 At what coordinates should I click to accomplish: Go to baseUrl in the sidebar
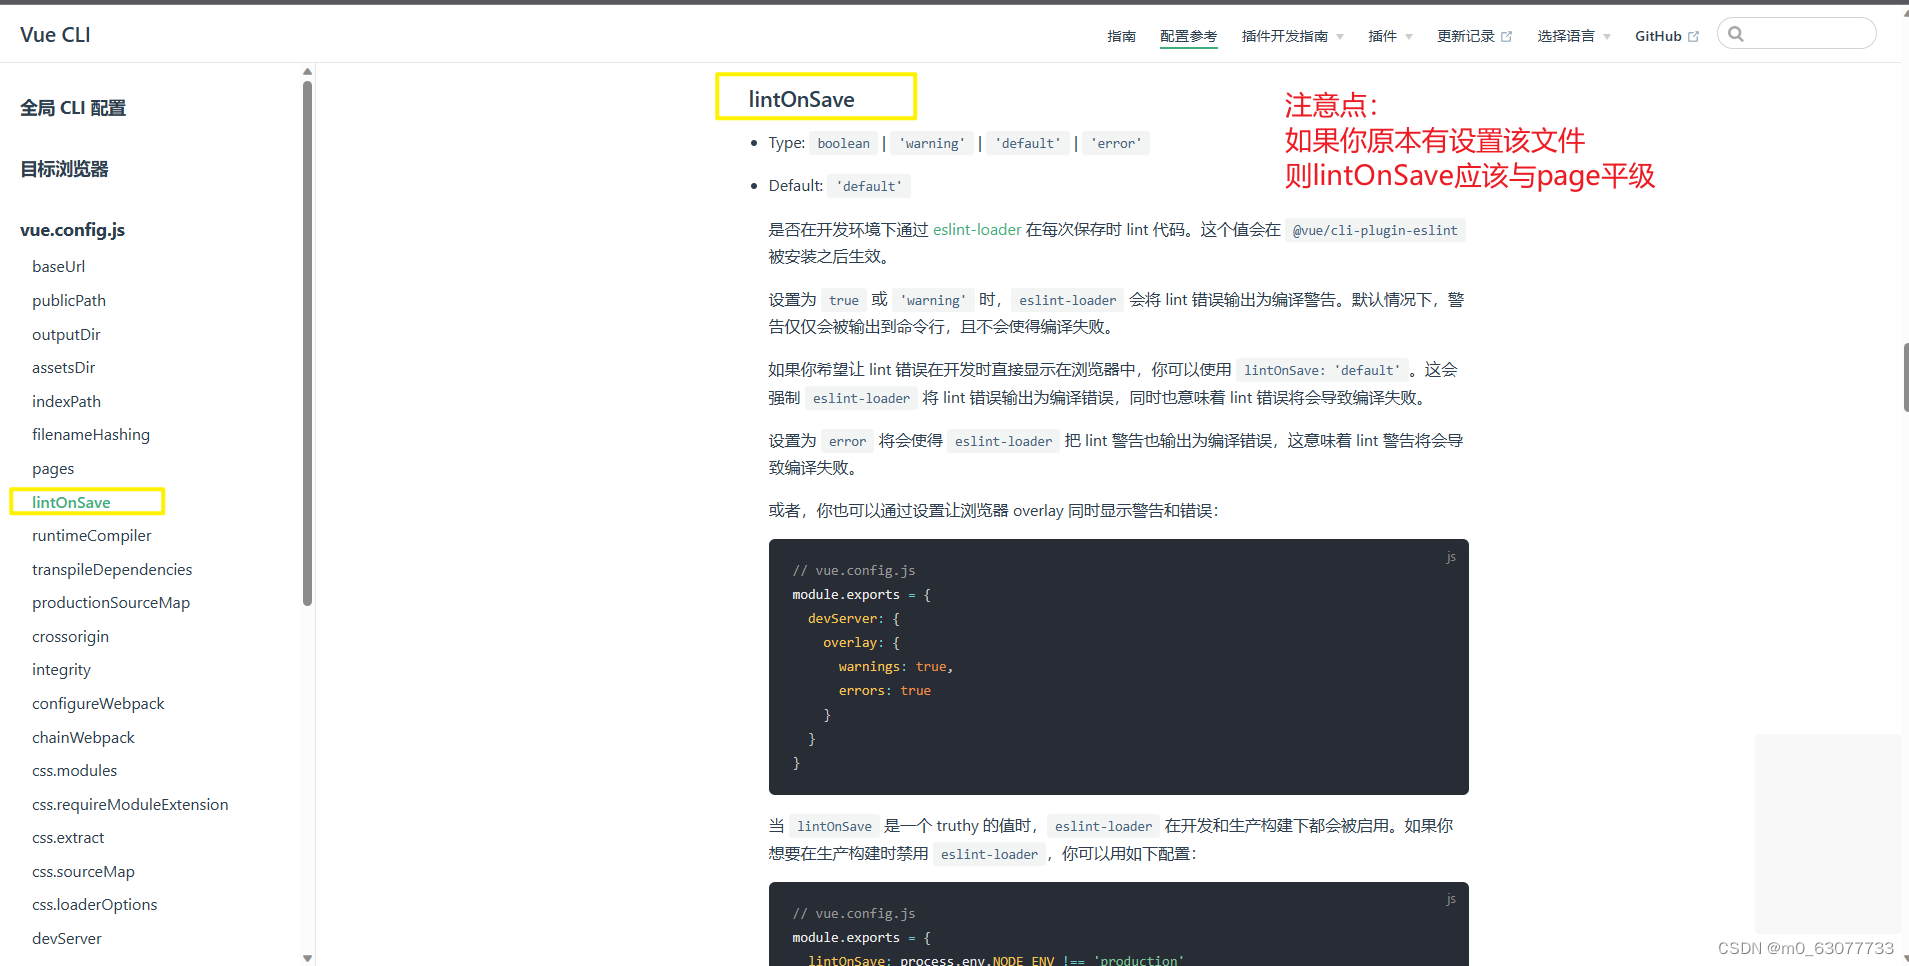[58, 266]
